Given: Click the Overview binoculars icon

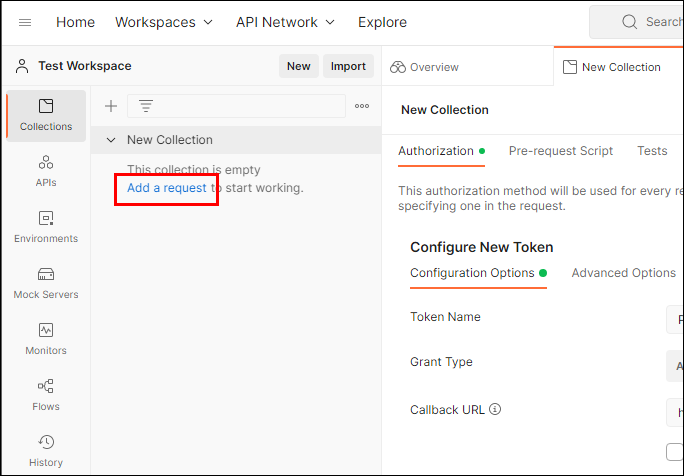Looking at the screenshot, I should [x=397, y=67].
